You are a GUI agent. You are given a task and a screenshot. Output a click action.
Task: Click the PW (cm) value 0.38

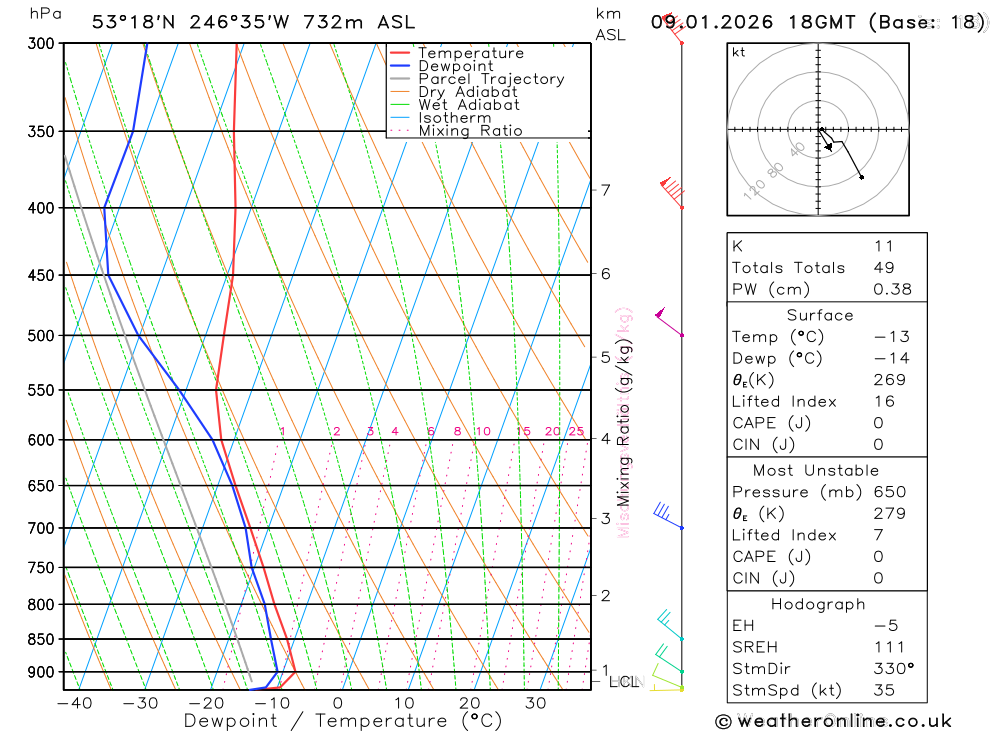[x=892, y=290]
